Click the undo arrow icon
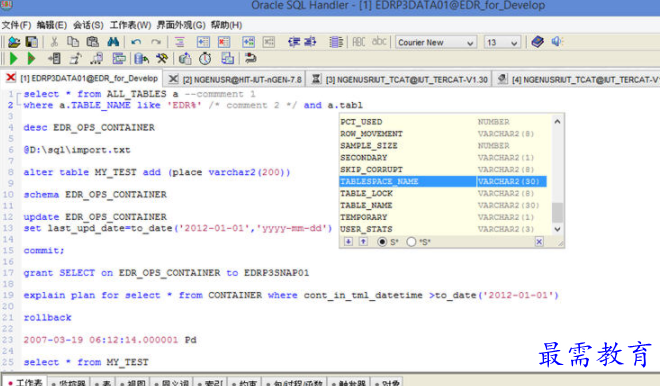 click(136, 42)
